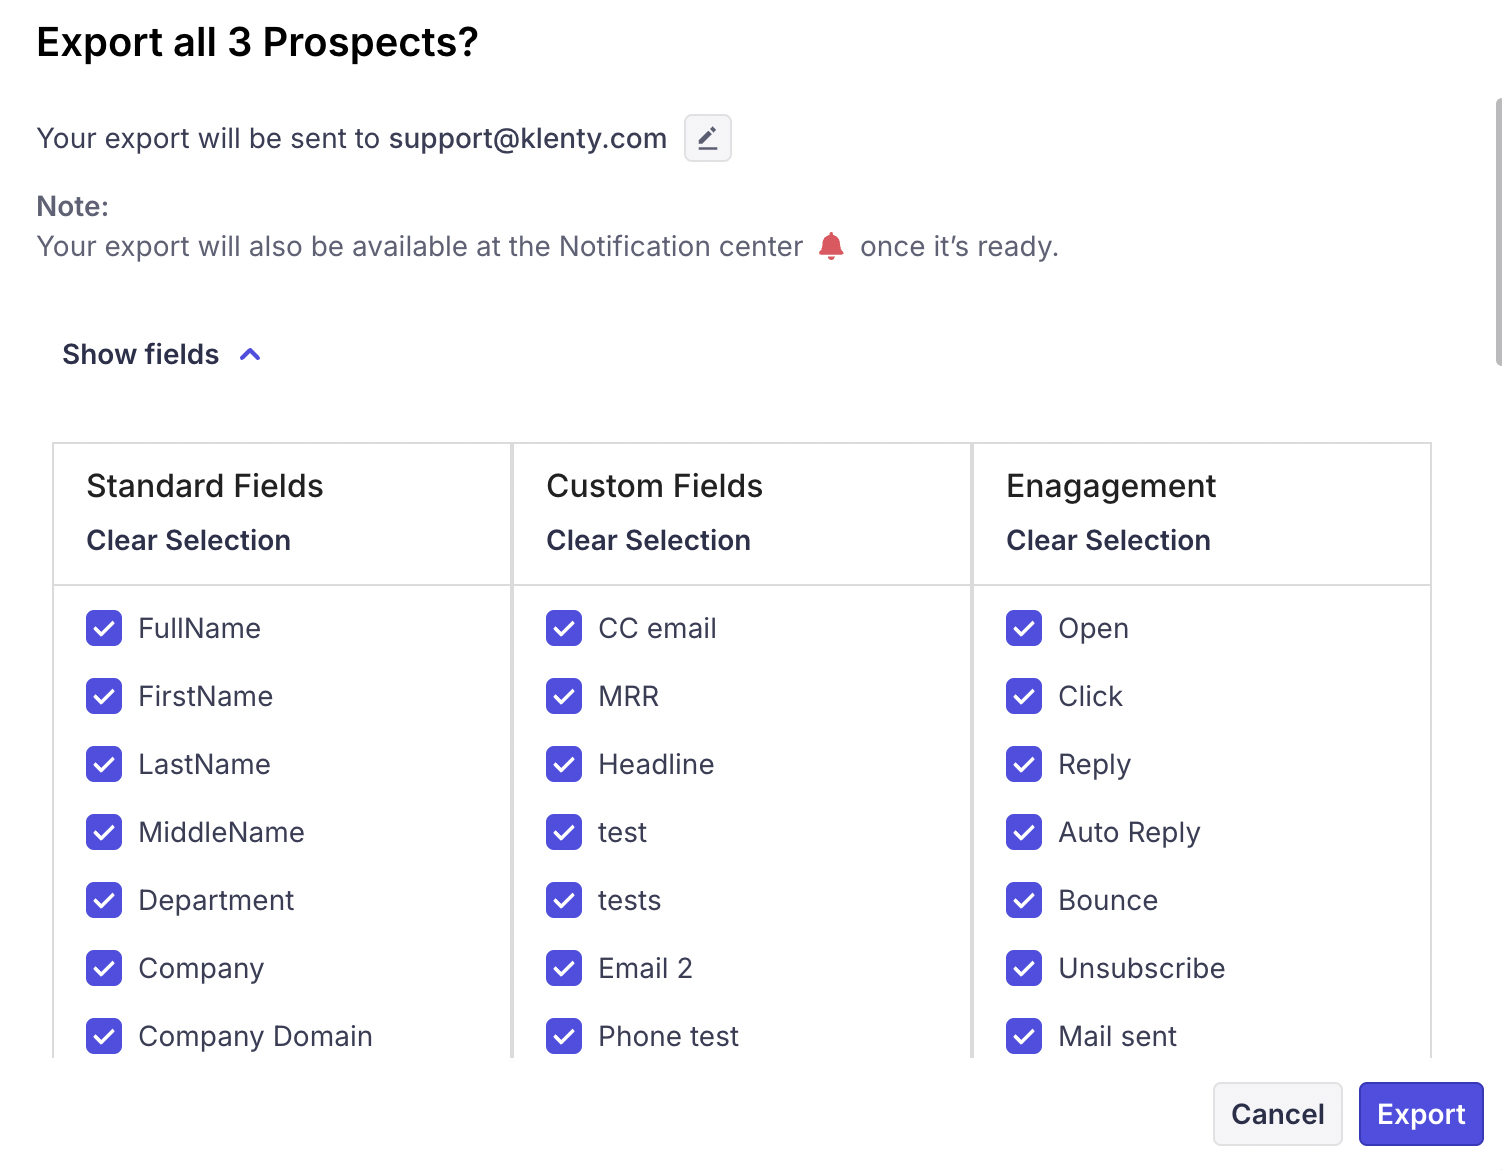Viewport: 1502px width, 1170px height.
Task: Clear Selection under Custom Fields
Action: coord(648,540)
